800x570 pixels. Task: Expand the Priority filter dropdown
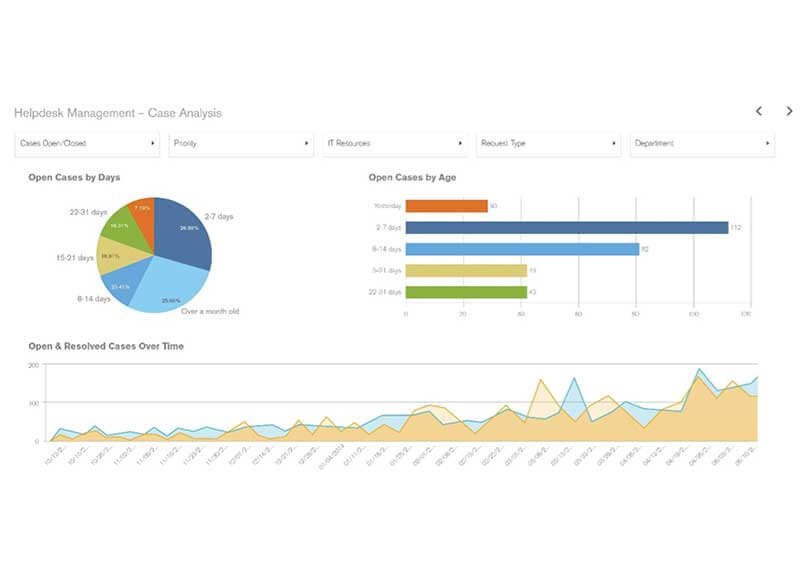pyautogui.click(x=241, y=143)
